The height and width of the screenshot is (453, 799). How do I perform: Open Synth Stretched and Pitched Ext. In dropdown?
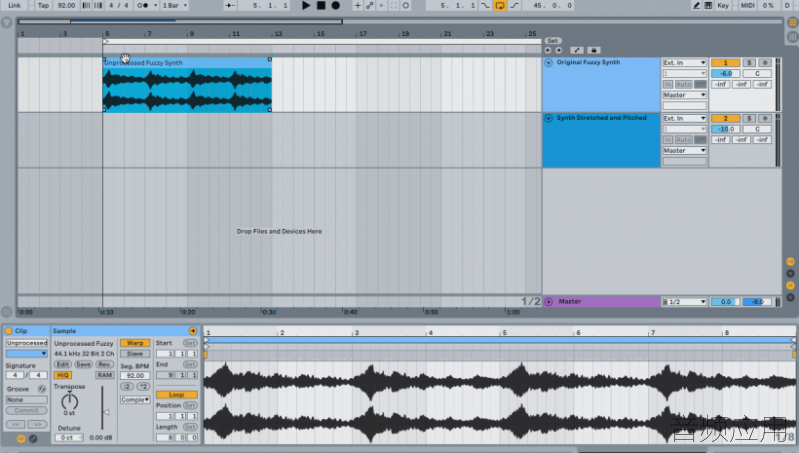click(x=684, y=118)
